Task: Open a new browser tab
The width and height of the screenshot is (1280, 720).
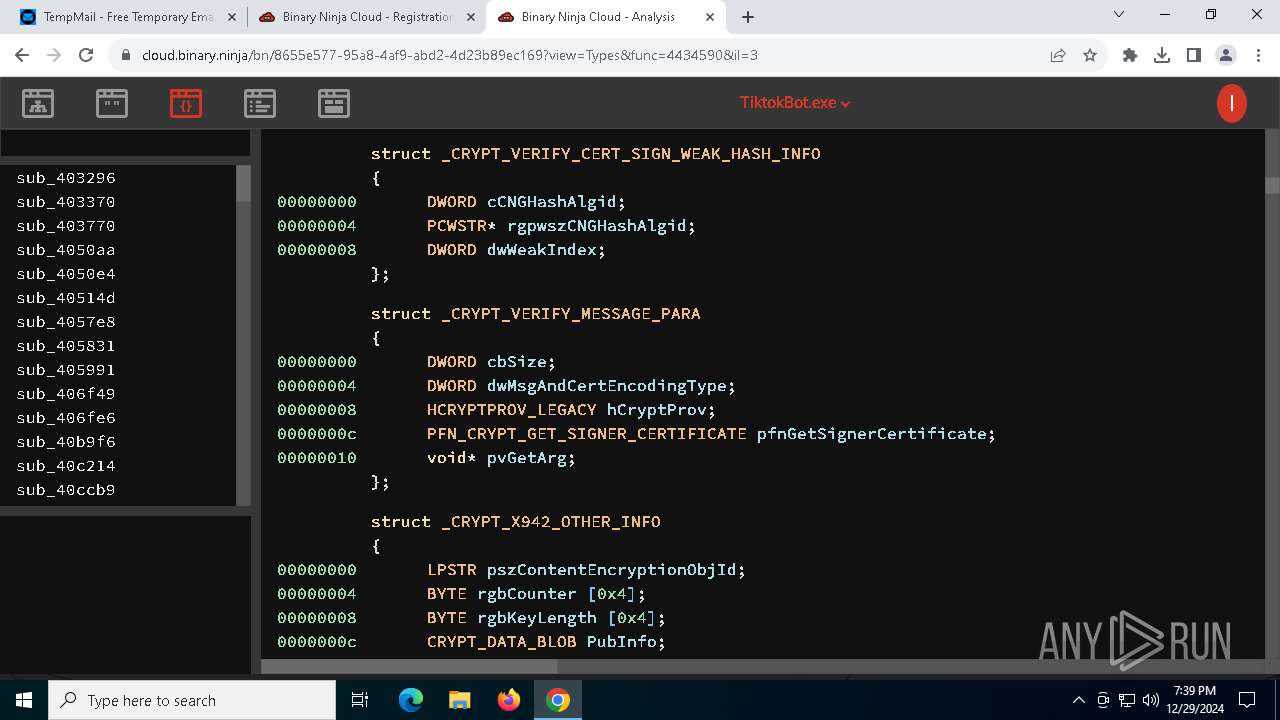Action: tap(748, 17)
